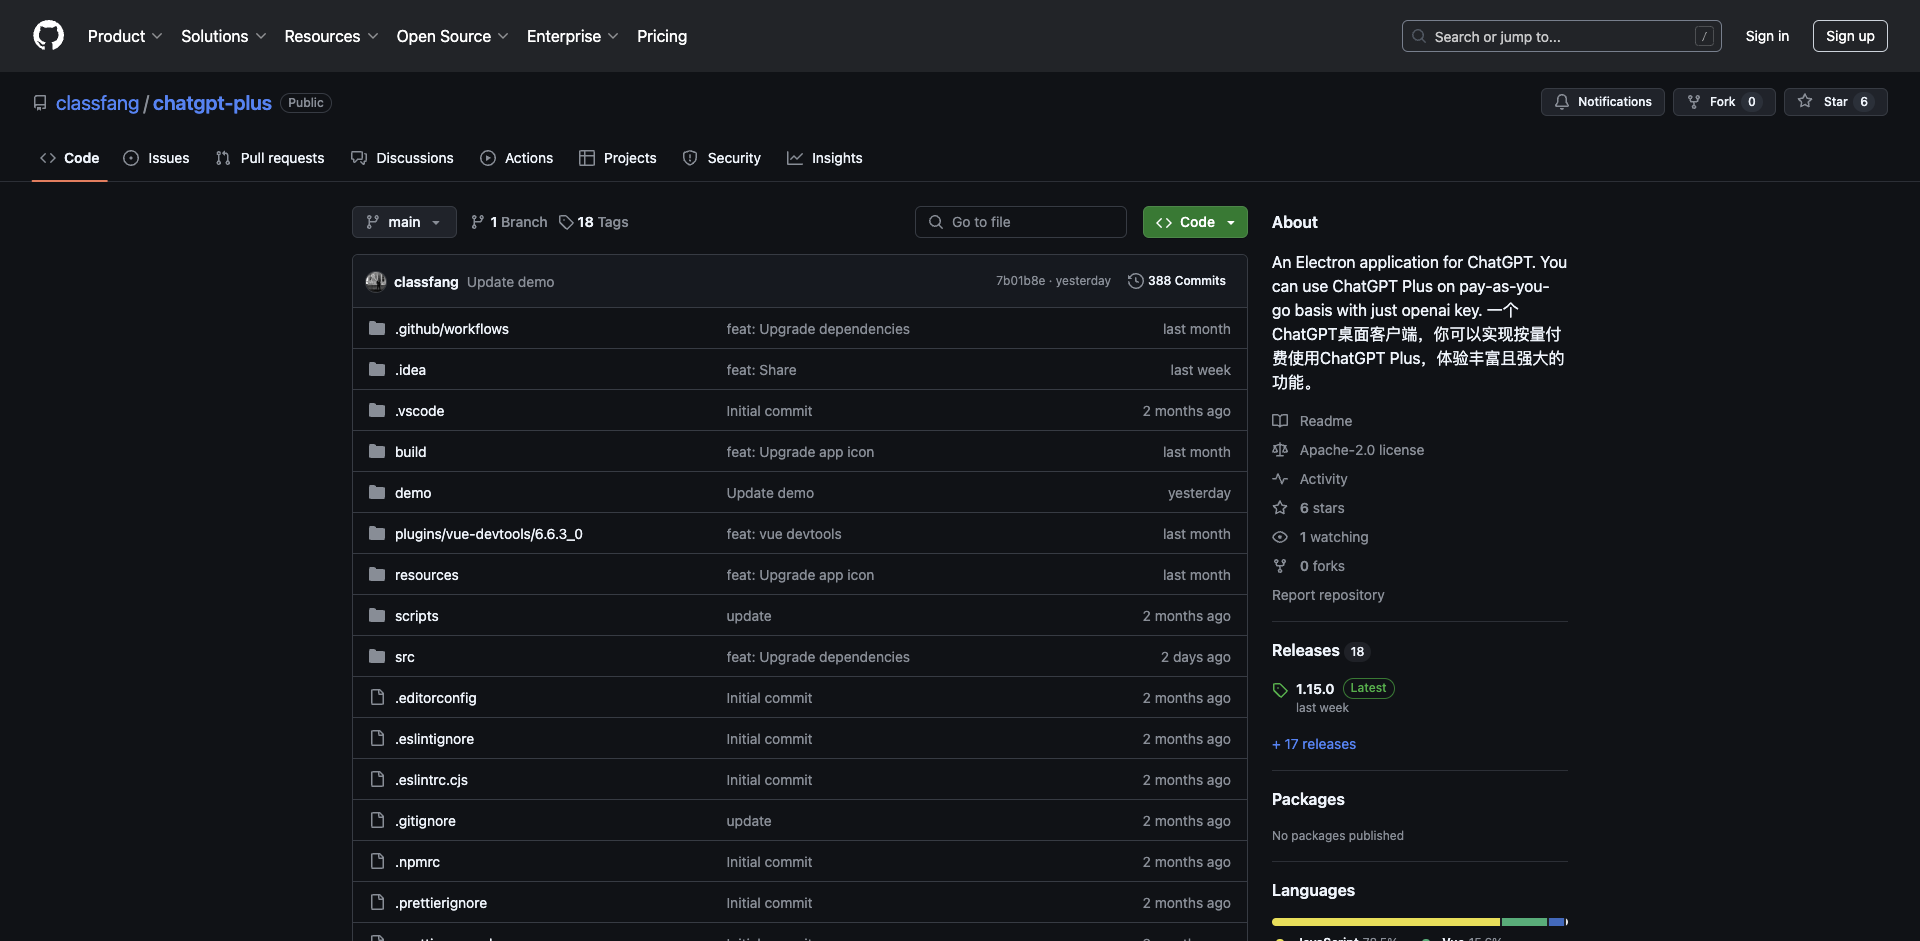
Task: Click the scale icon beside Apache-2.0 license
Action: [x=1280, y=449]
